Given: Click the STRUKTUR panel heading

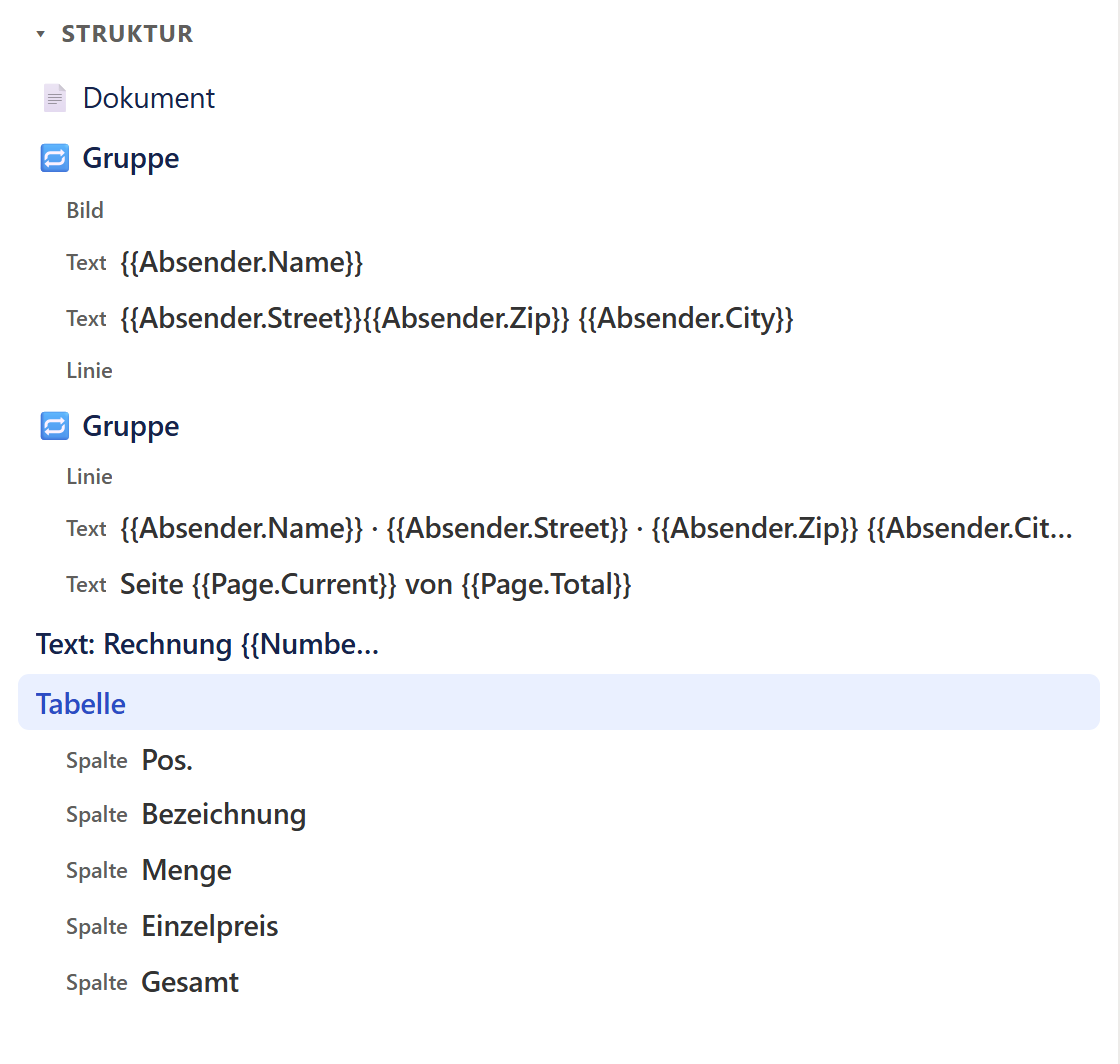Looking at the screenshot, I should pos(127,34).
